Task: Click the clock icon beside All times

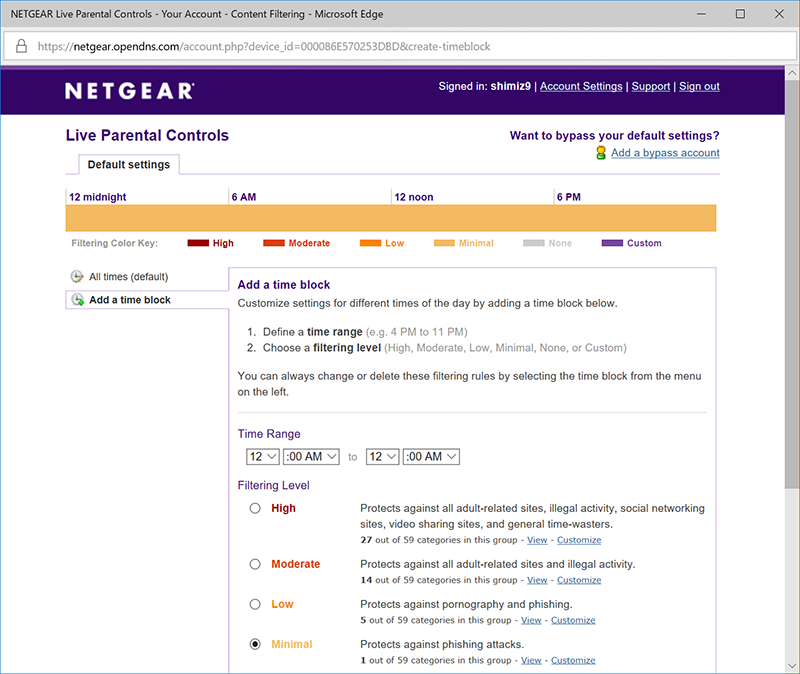Action: click(77, 277)
